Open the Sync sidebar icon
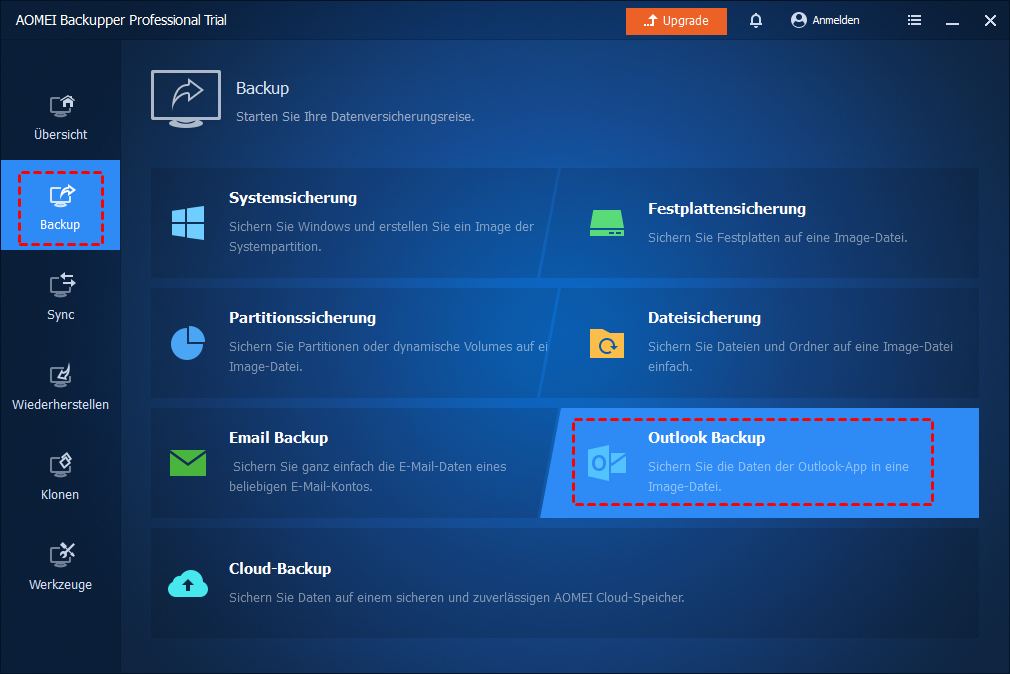This screenshot has width=1010, height=674. [x=62, y=285]
